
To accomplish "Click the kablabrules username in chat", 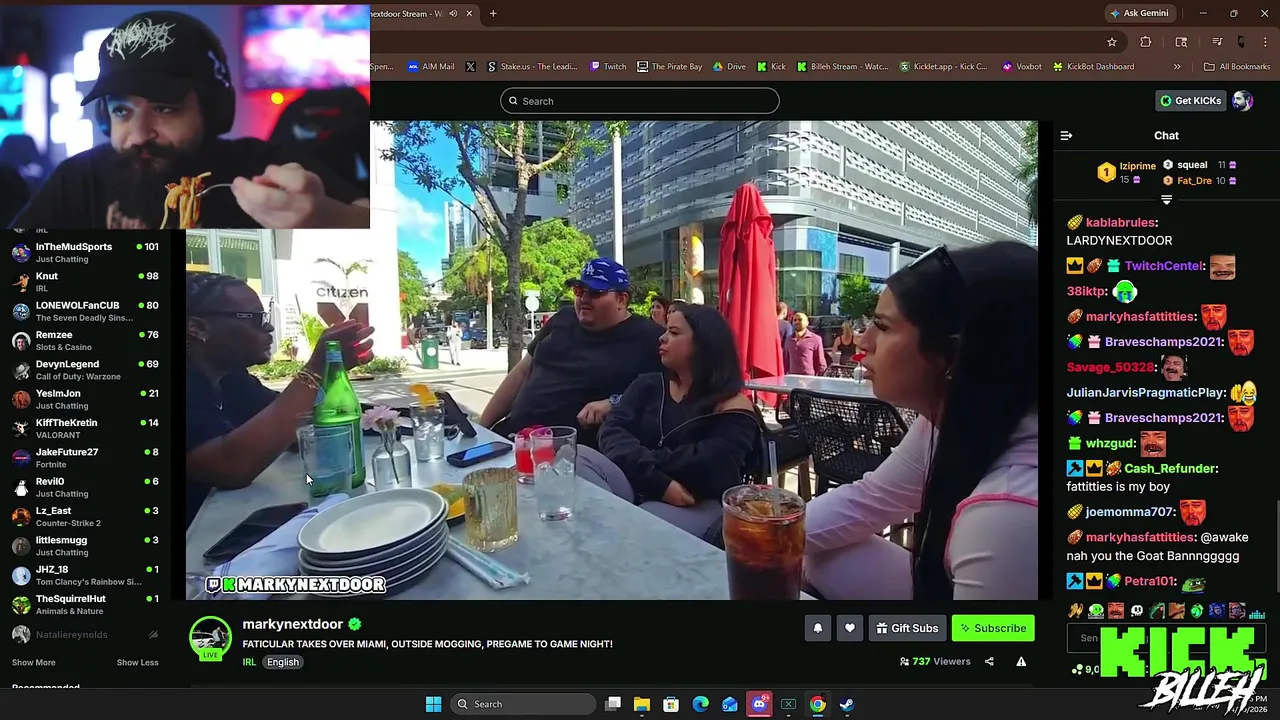I will click(1121, 222).
